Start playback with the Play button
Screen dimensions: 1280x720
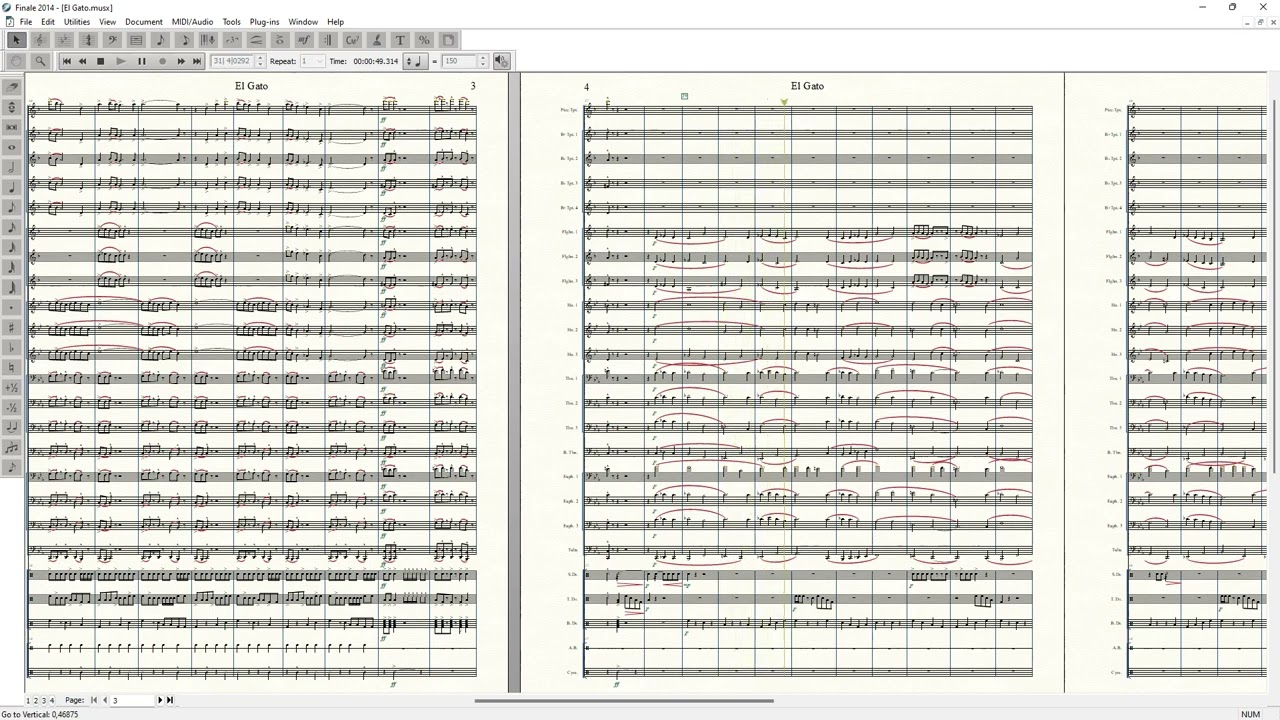click(121, 61)
